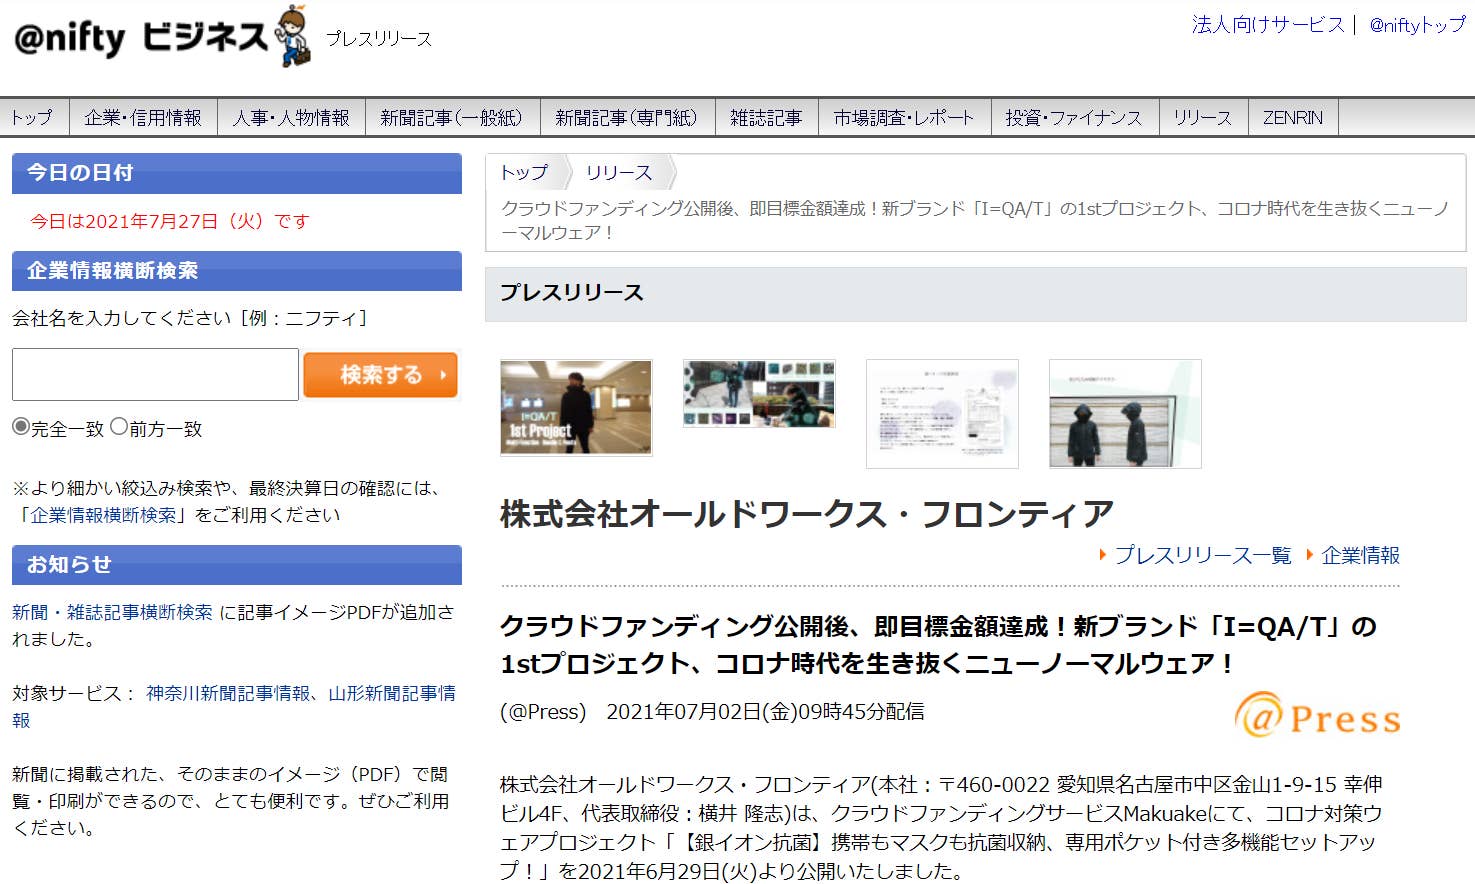This screenshot has width=1475, height=884.
Task: Open the ZENRIN tab
Action: click(1293, 118)
